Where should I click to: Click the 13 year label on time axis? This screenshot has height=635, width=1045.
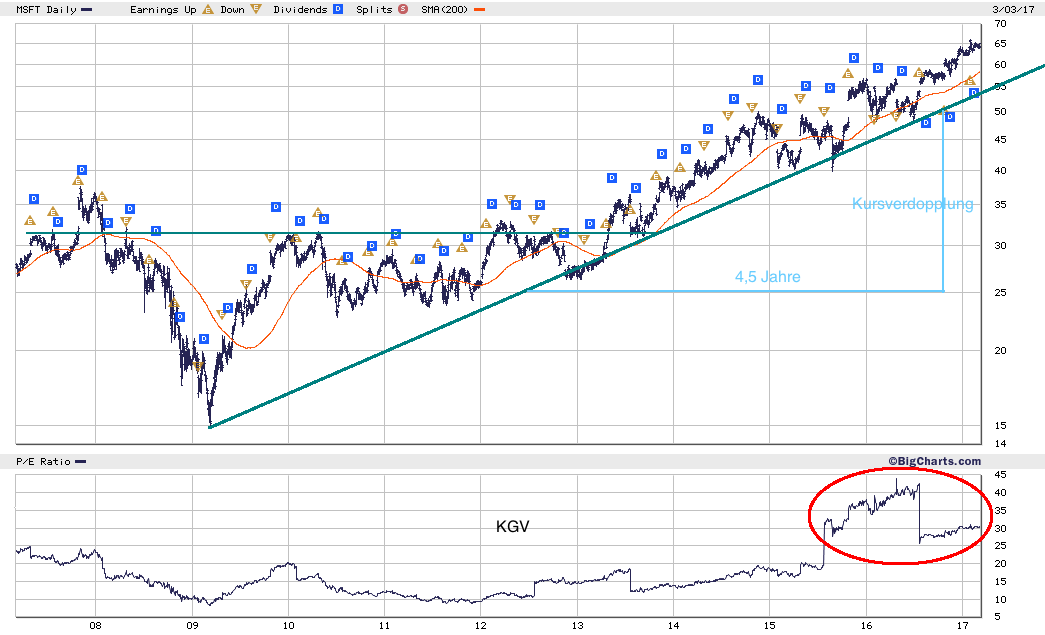(x=577, y=626)
